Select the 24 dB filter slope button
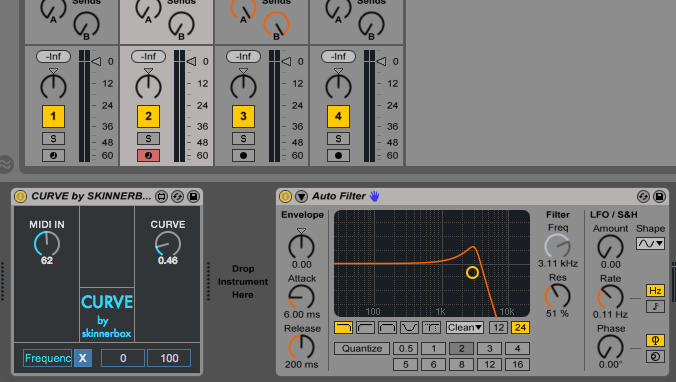 coord(520,328)
